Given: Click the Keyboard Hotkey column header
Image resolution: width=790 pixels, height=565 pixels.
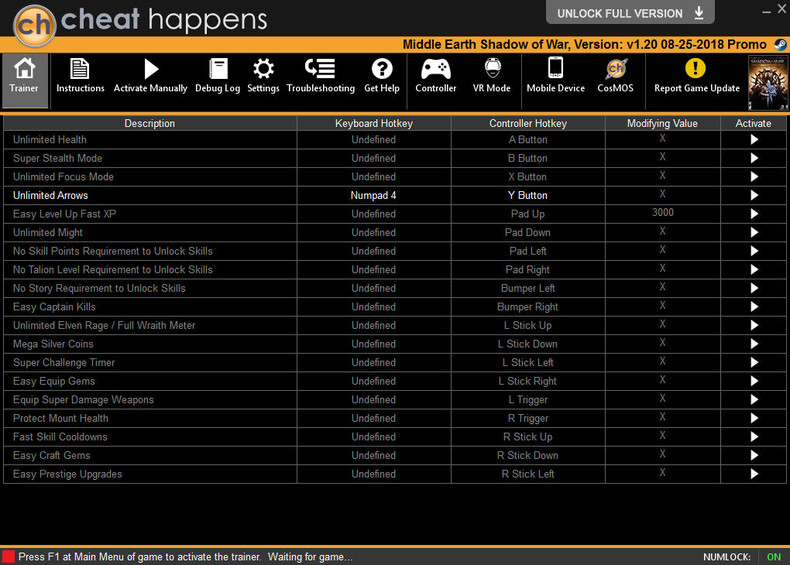Looking at the screenshot, I should coord(374,123).
